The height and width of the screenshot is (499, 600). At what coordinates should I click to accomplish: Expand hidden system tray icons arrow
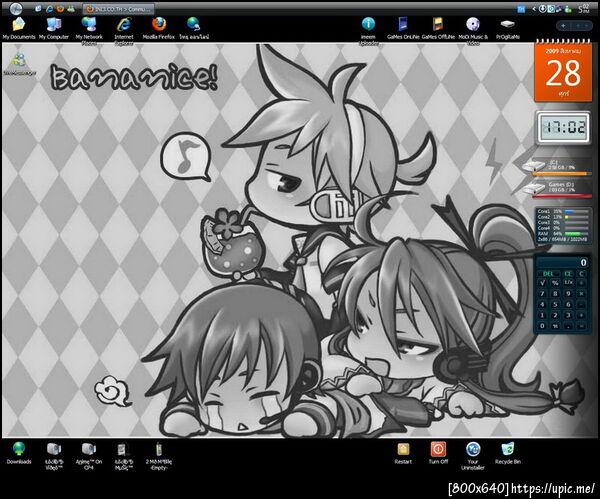coord(534,9)
